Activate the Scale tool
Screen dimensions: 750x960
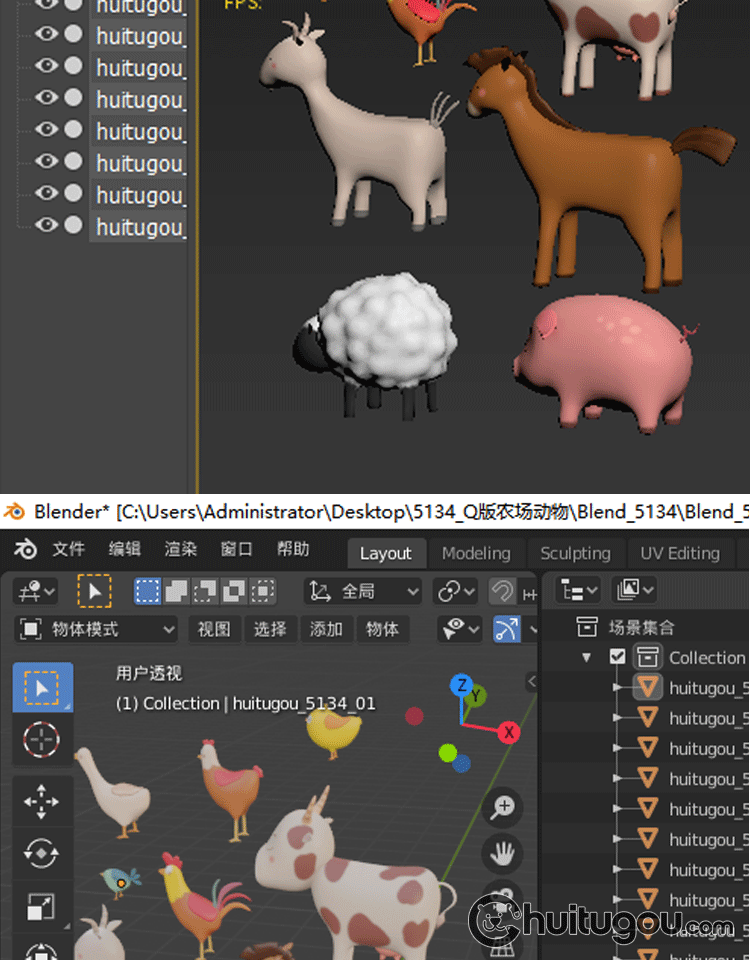(x=41, y=906)
